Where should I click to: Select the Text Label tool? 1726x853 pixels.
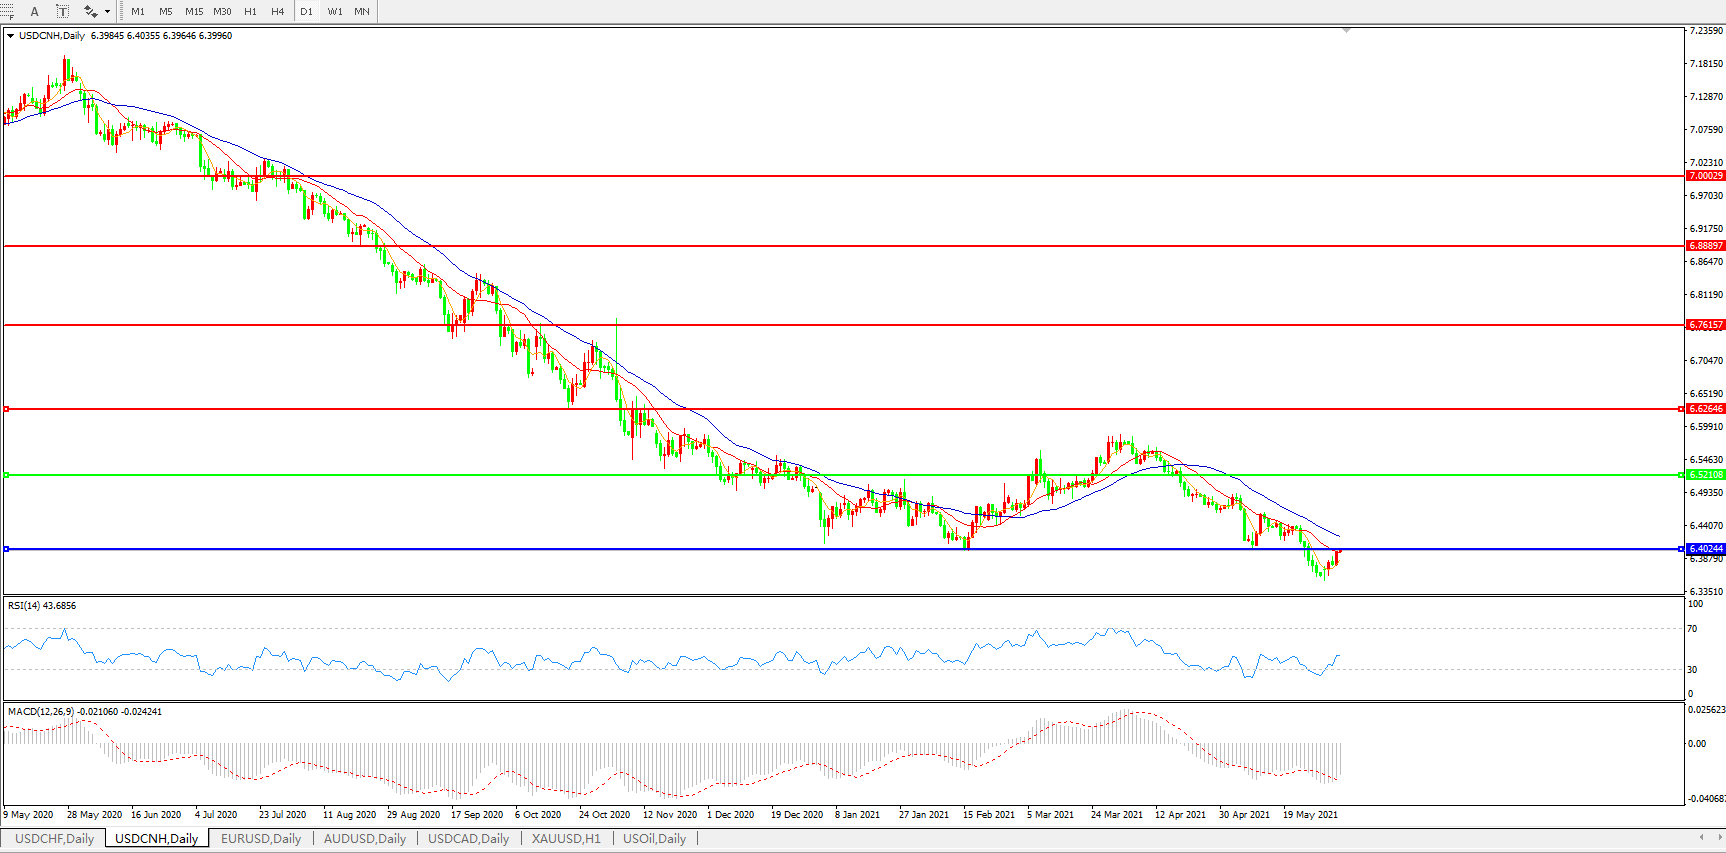pos(62,11)
